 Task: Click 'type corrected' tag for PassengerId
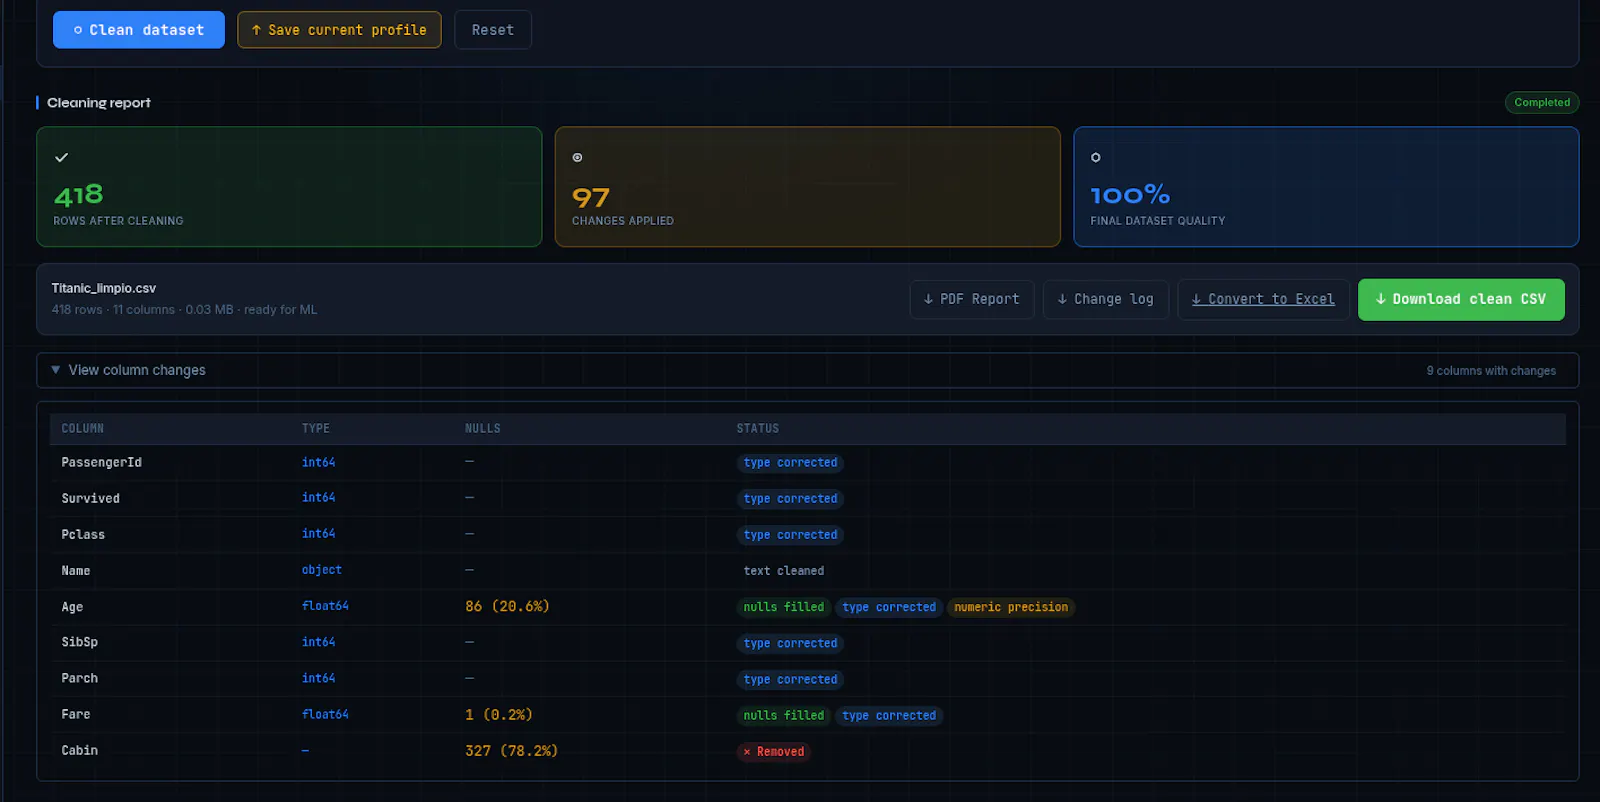pos(791,463)
